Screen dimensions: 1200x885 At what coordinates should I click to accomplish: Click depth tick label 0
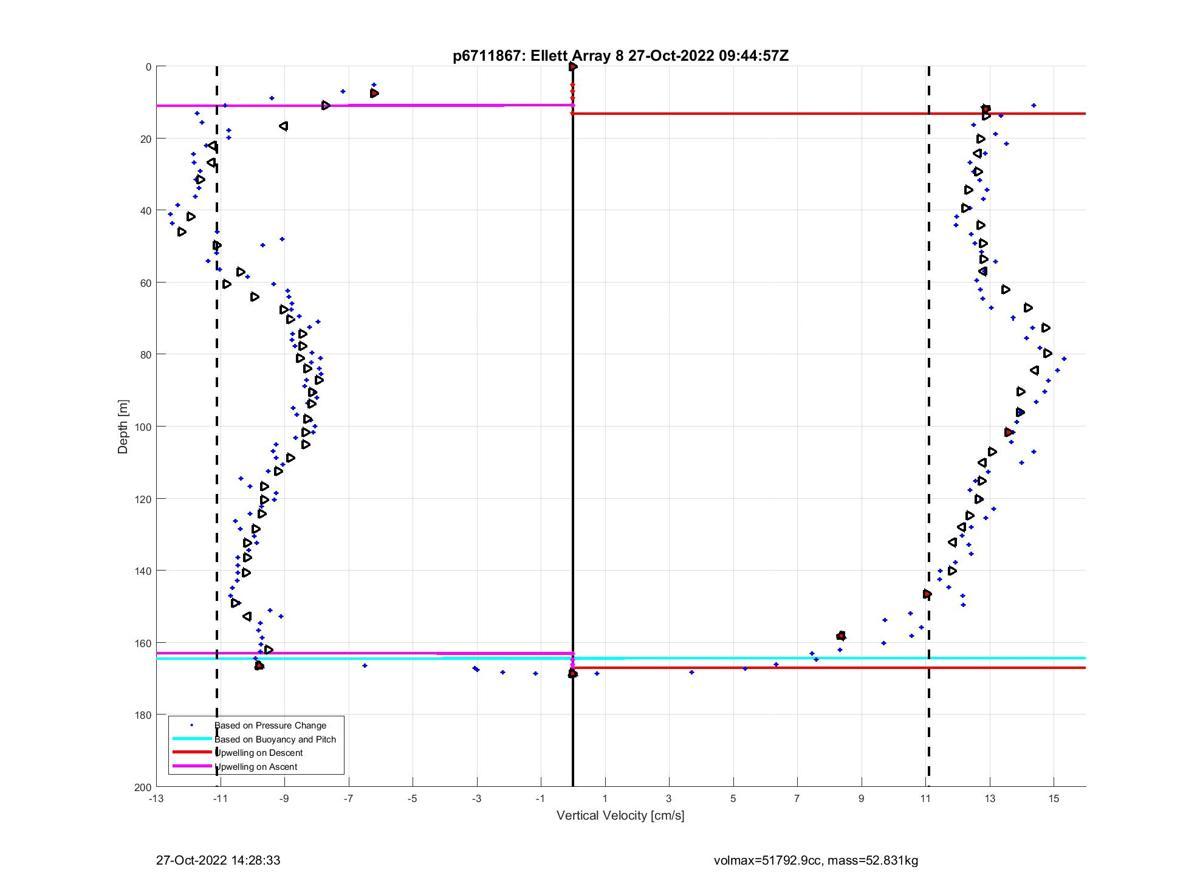click(x=148, y=67)
